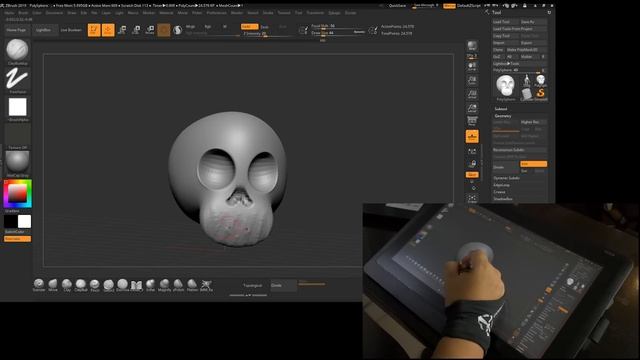Select the Pinch brush at bottom shelf

[x=95, y=284]
